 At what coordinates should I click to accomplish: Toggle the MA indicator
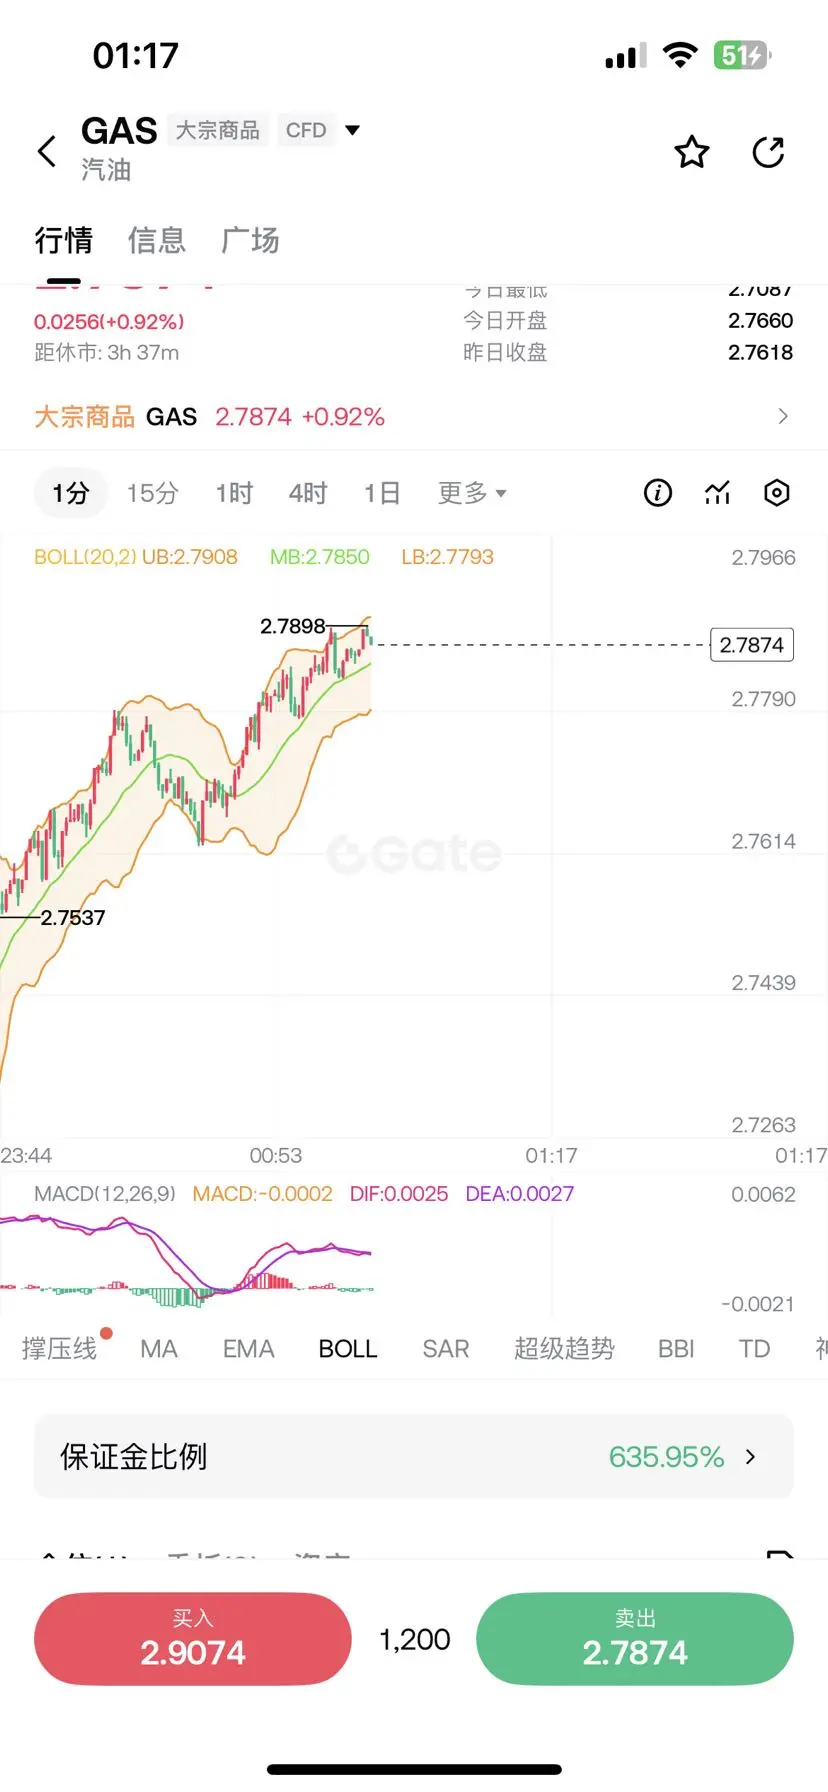pos(159,1349)
